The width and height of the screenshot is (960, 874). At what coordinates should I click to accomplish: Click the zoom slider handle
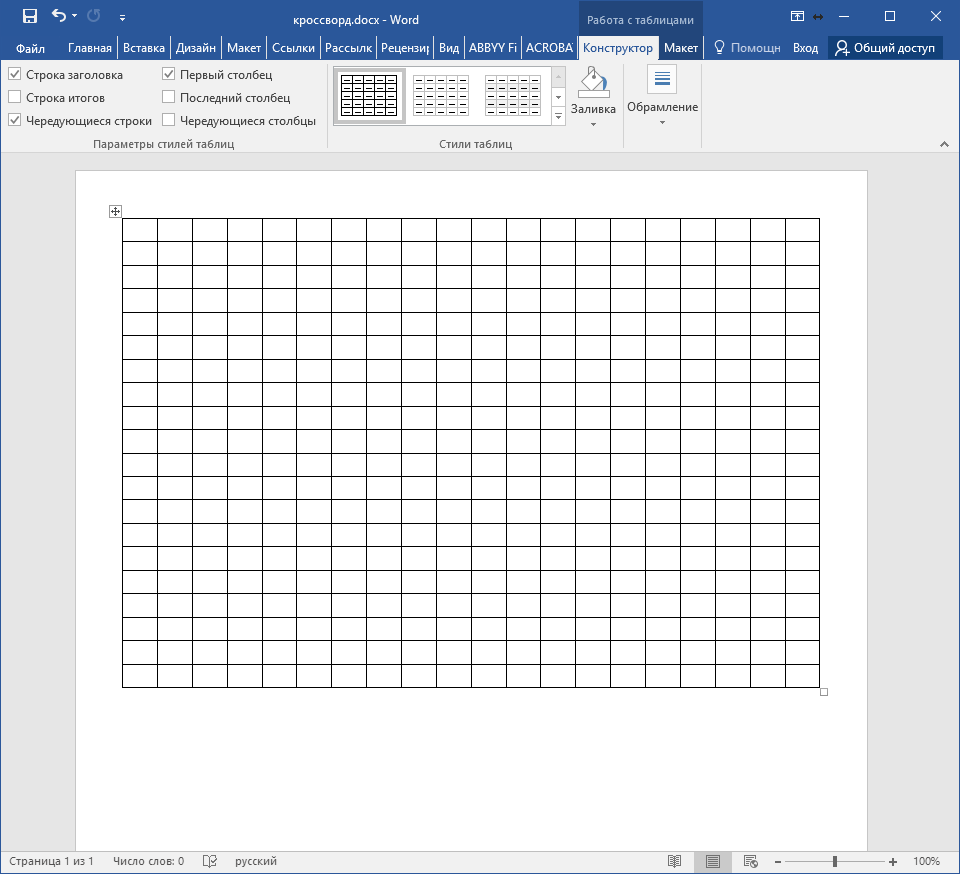835,861
